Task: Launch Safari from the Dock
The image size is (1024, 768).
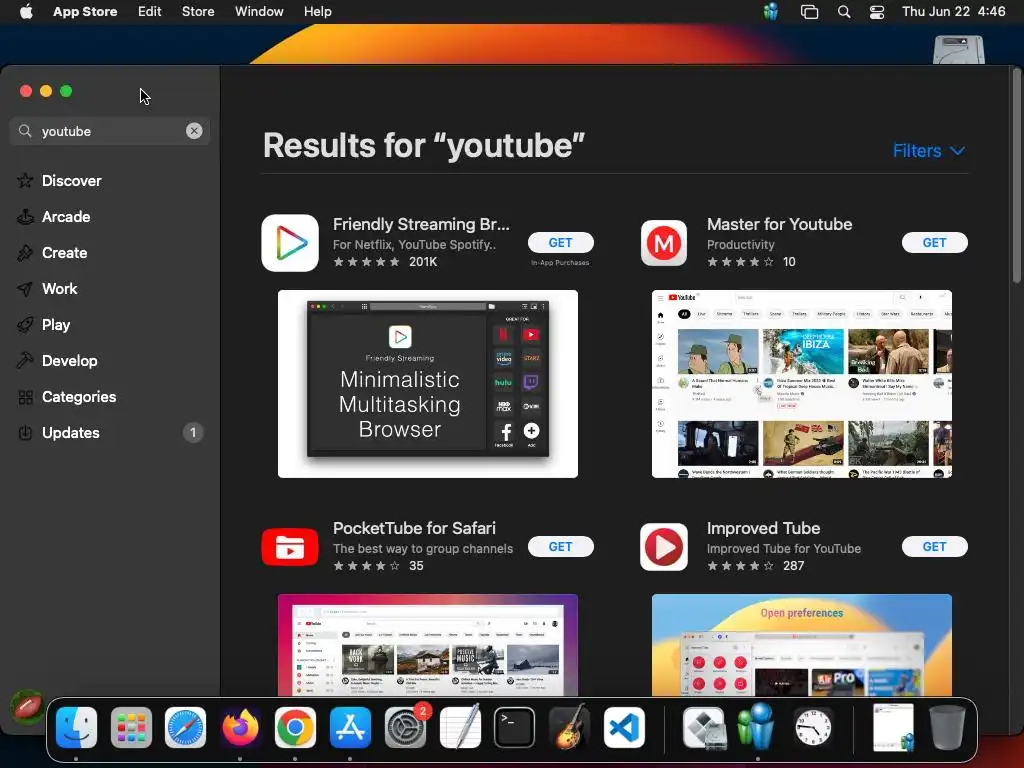Action: pos(185,728)
